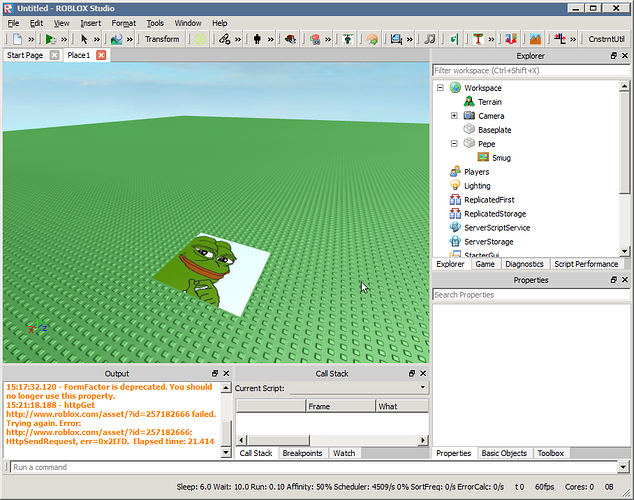Switch to the Basic Objects tab
The width and height of the screenshot is (634, 500).
504,453
